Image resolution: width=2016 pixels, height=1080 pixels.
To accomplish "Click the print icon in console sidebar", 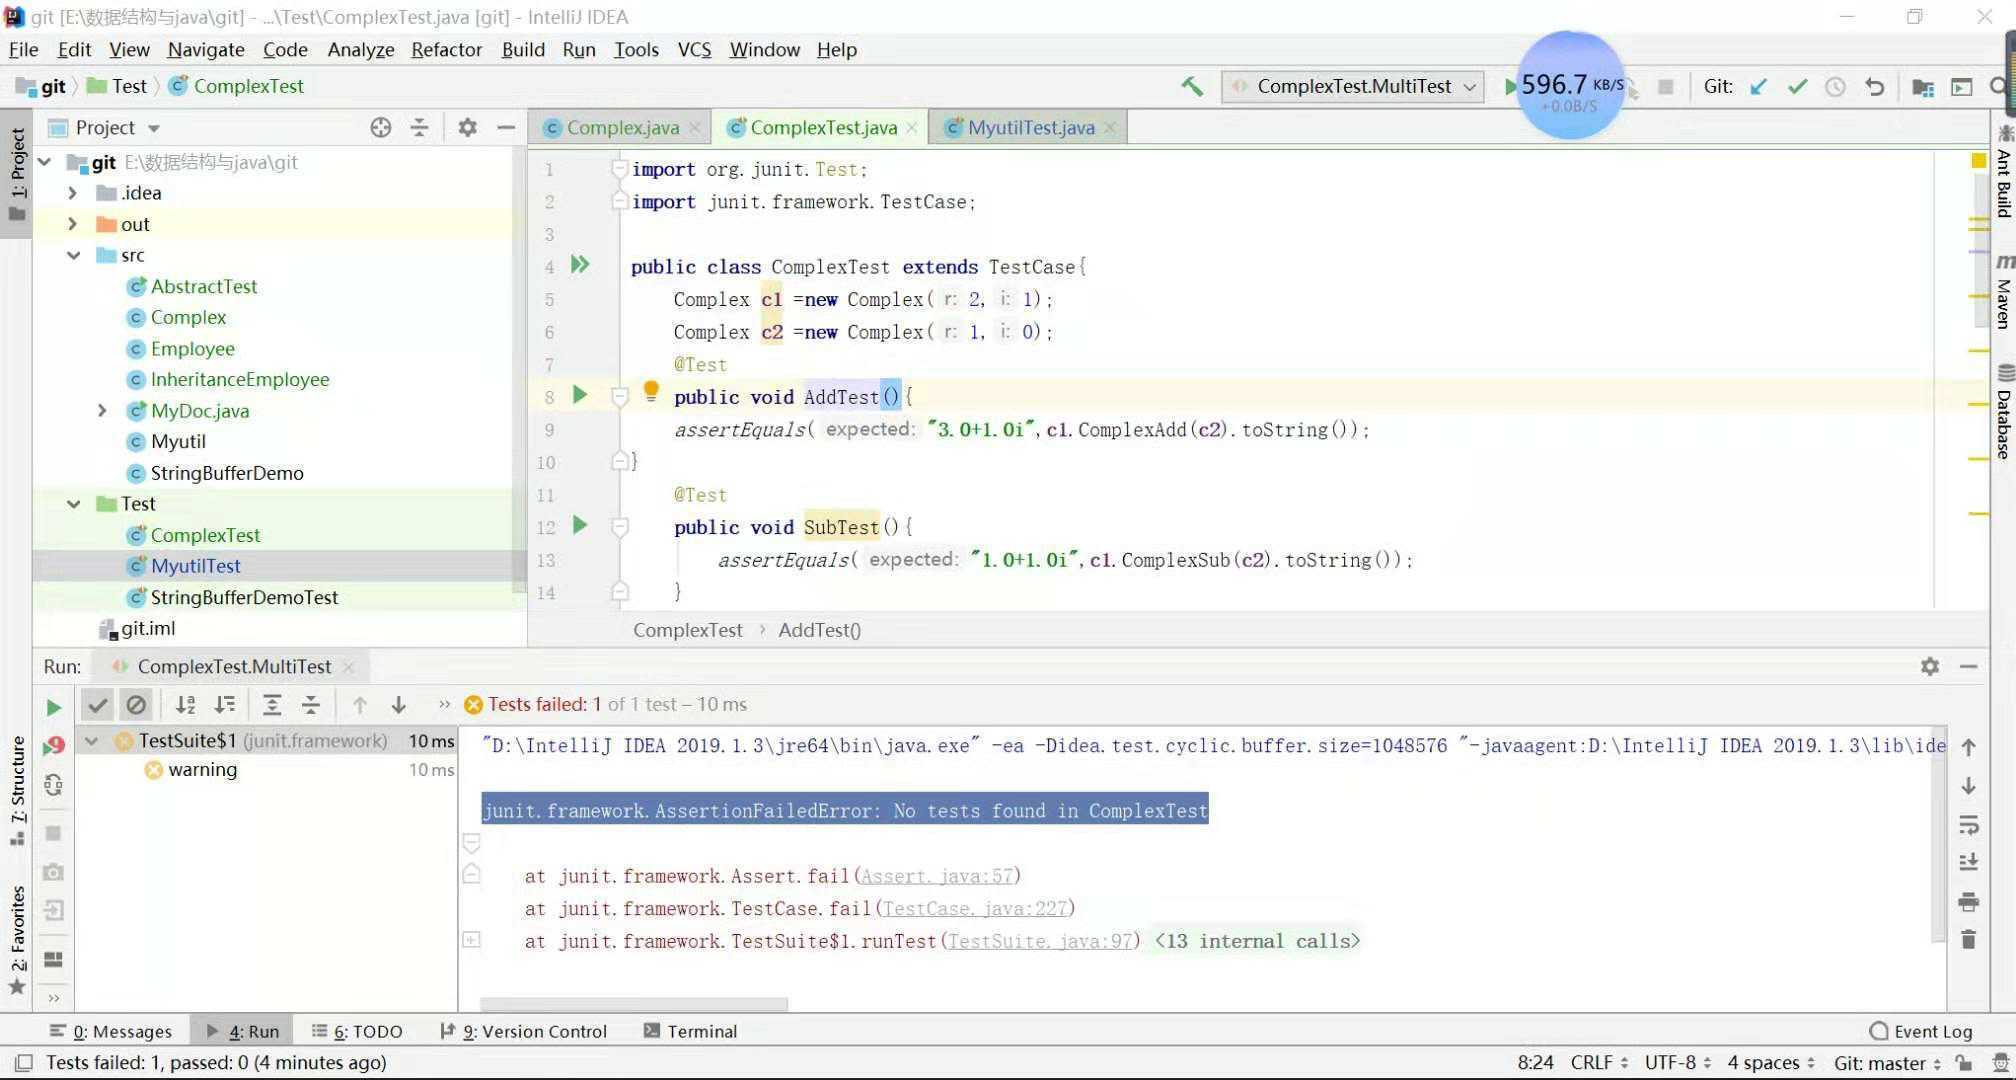I will pyautogui.click(x=1968, y=902).
